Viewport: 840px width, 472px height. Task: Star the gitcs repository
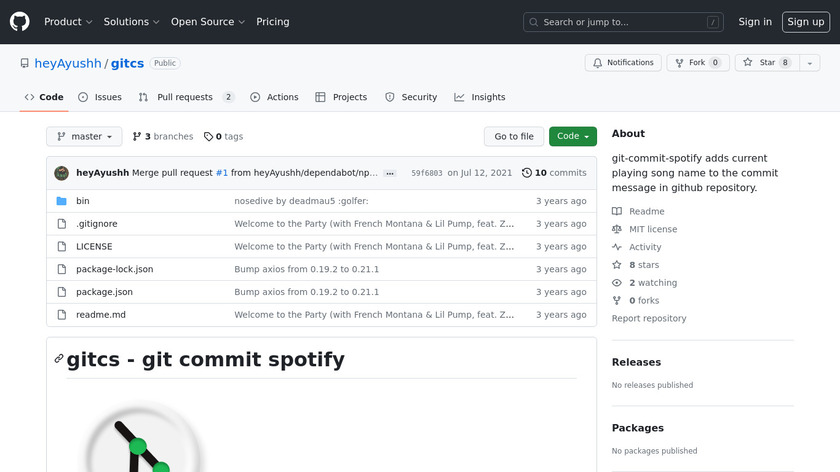point(761,63)
